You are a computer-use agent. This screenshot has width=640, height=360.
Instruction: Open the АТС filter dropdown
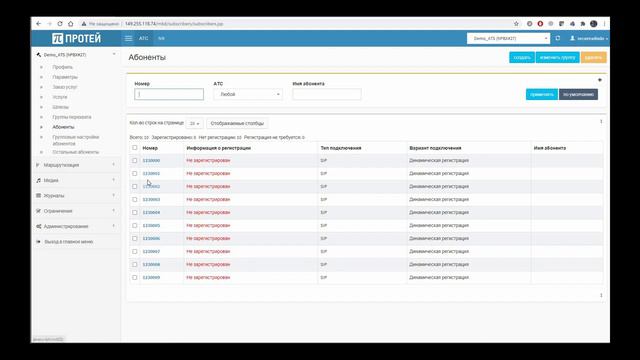tap(248, 94)
